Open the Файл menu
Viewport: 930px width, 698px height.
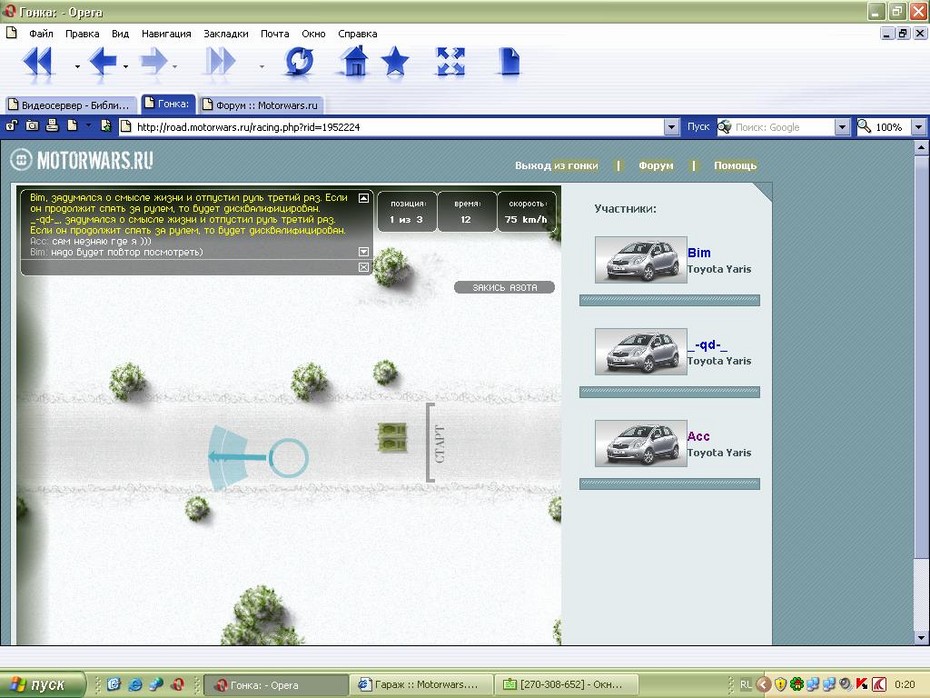[42, 34]
